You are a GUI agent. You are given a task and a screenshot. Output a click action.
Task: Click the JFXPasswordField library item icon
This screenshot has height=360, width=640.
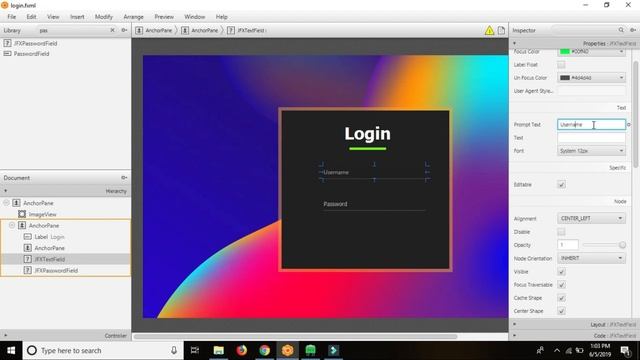[7, 43]
